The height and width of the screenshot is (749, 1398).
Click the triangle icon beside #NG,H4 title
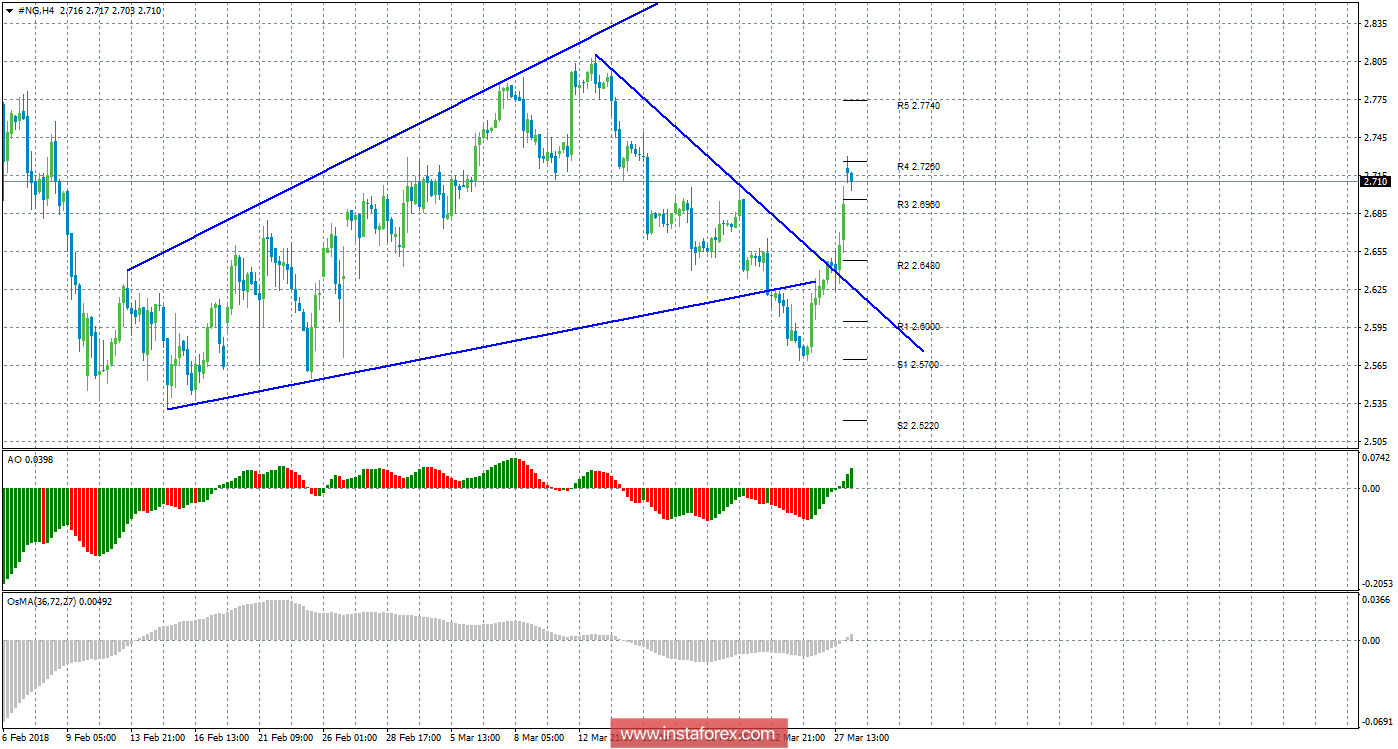9,10
